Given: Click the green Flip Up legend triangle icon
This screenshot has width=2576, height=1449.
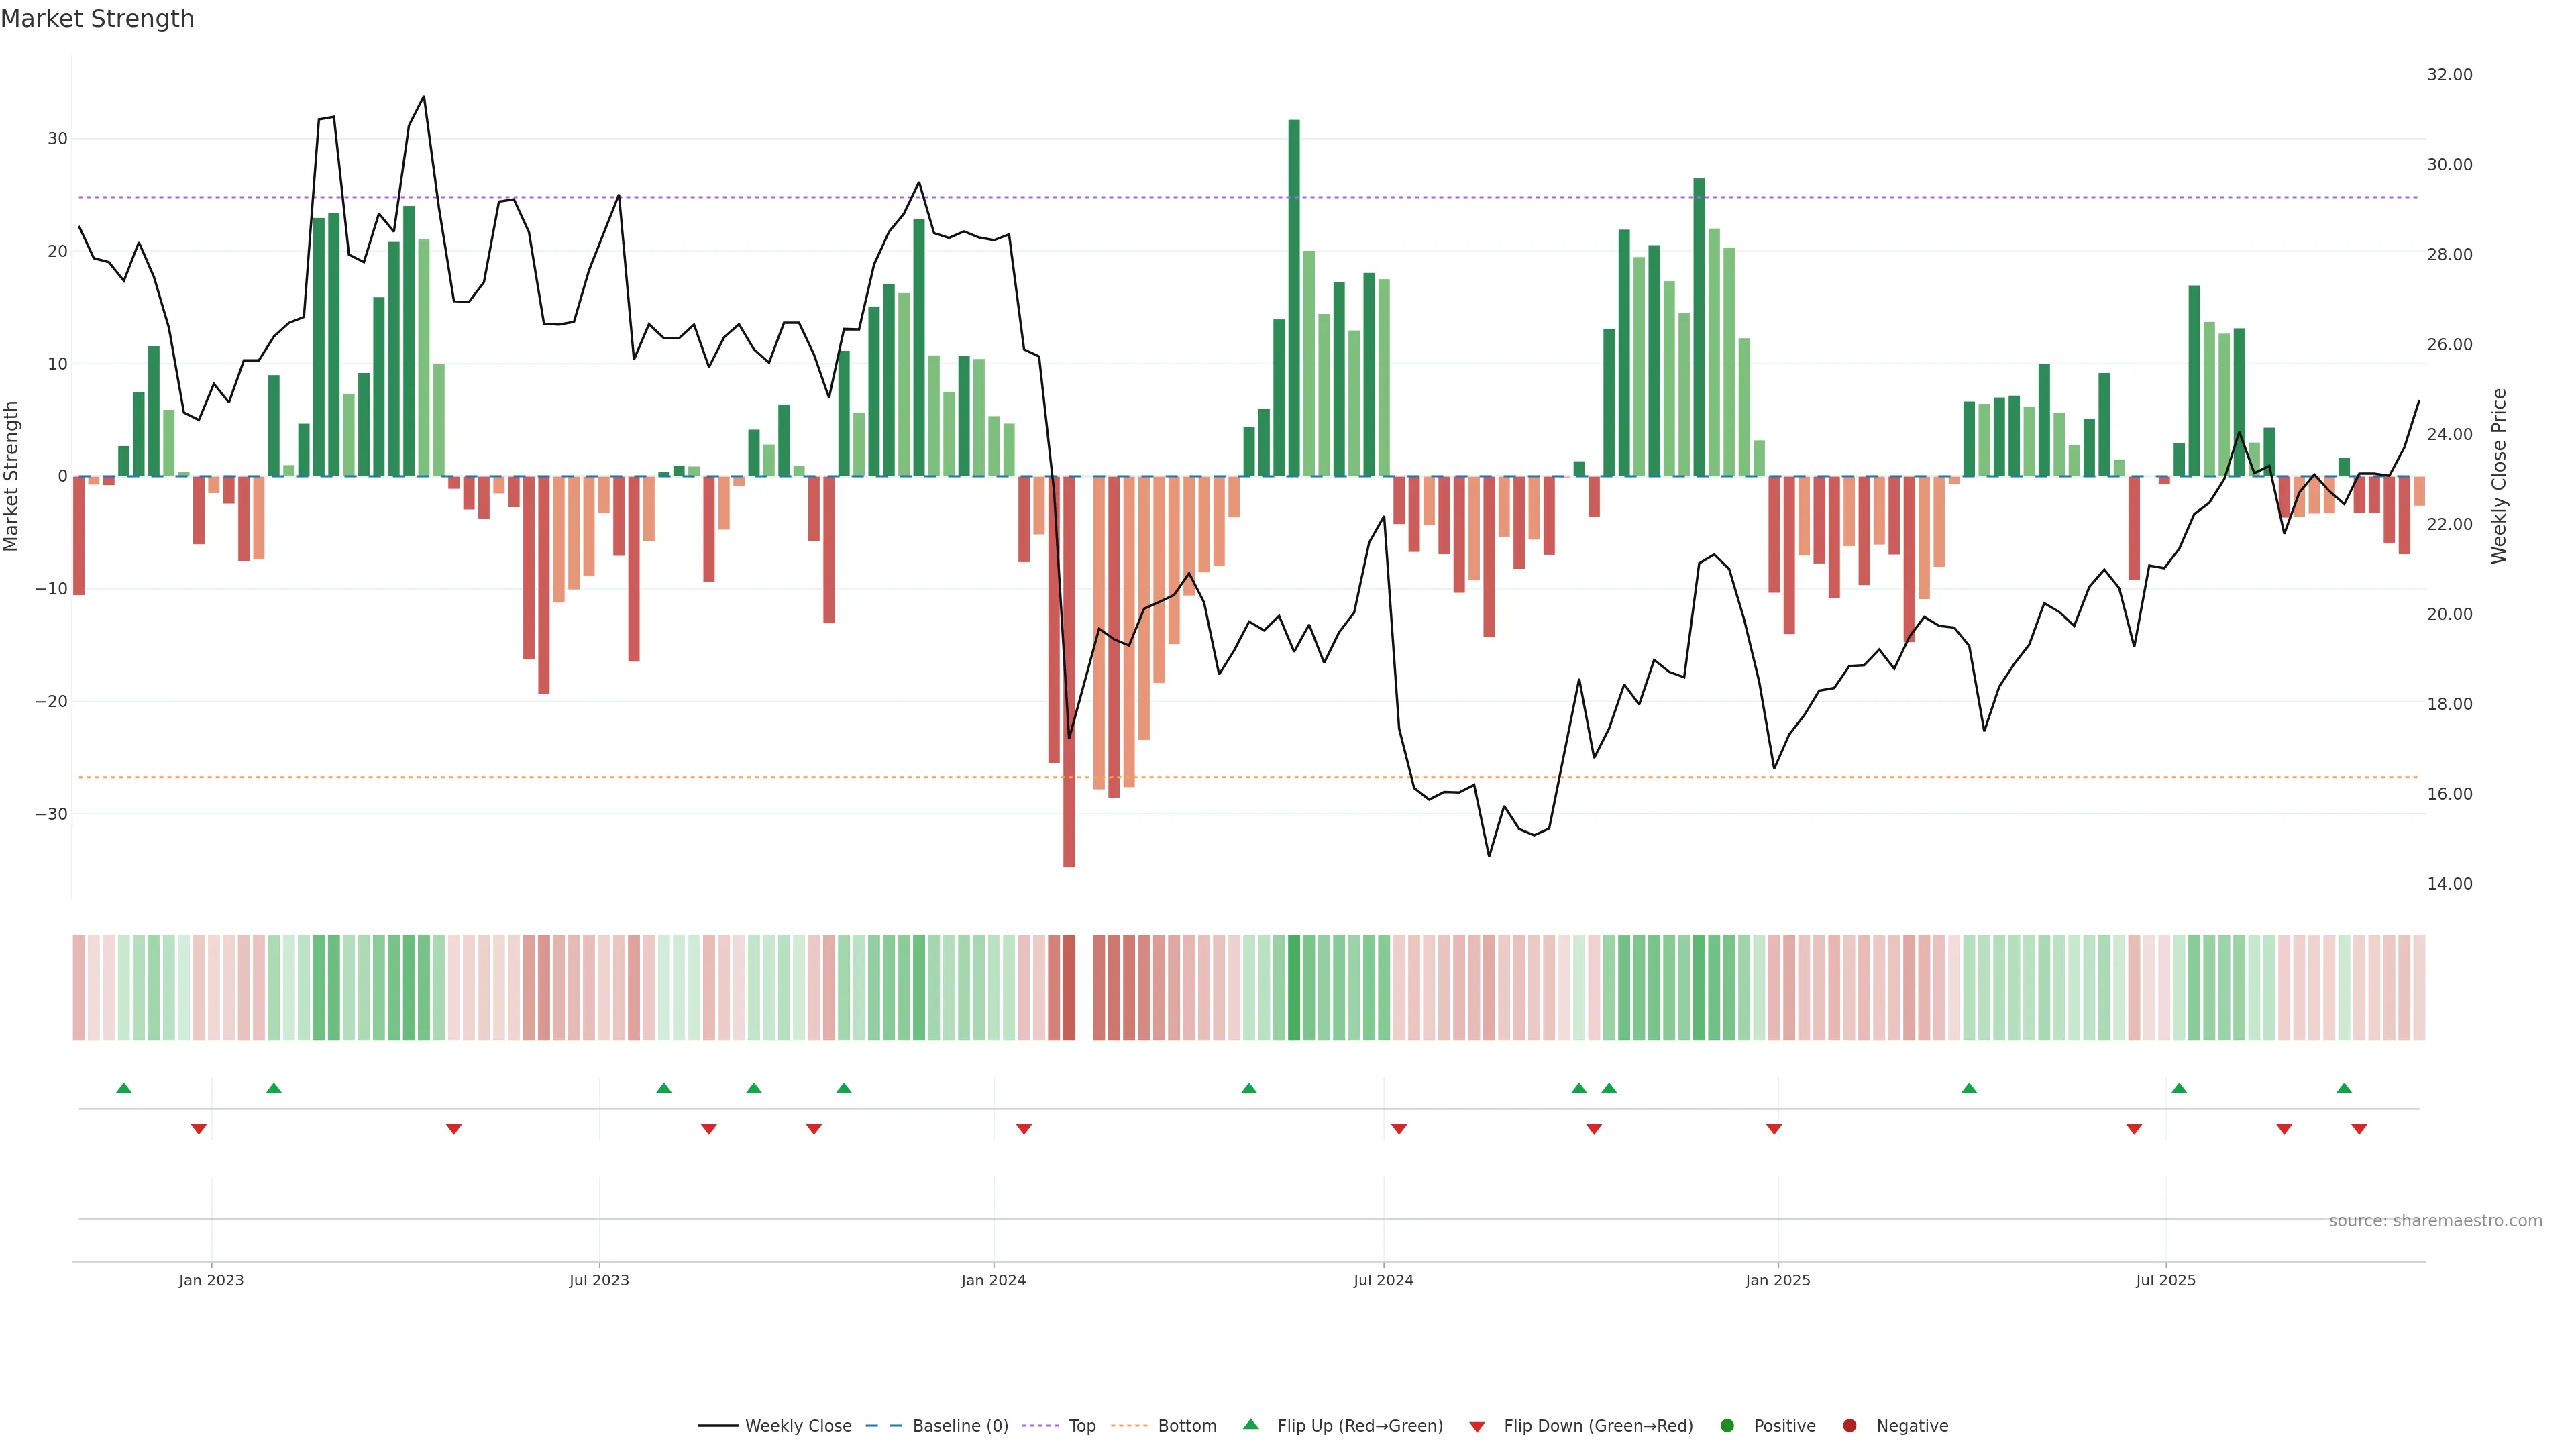Looking at the screenshot, I should tap(1250, 1425).
